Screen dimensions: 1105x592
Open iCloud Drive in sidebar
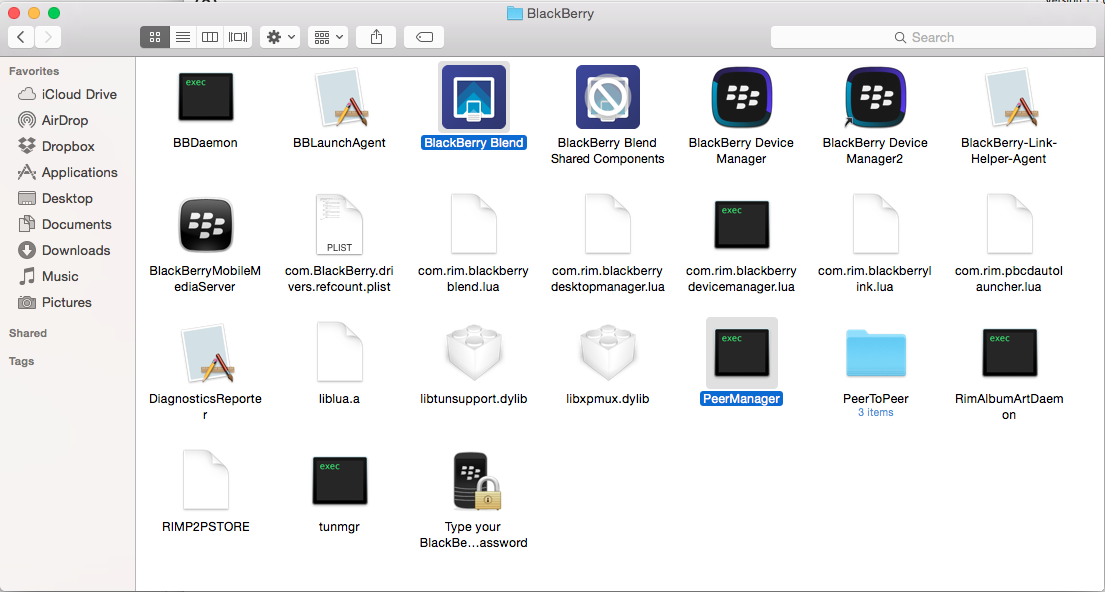coord(68,94)
